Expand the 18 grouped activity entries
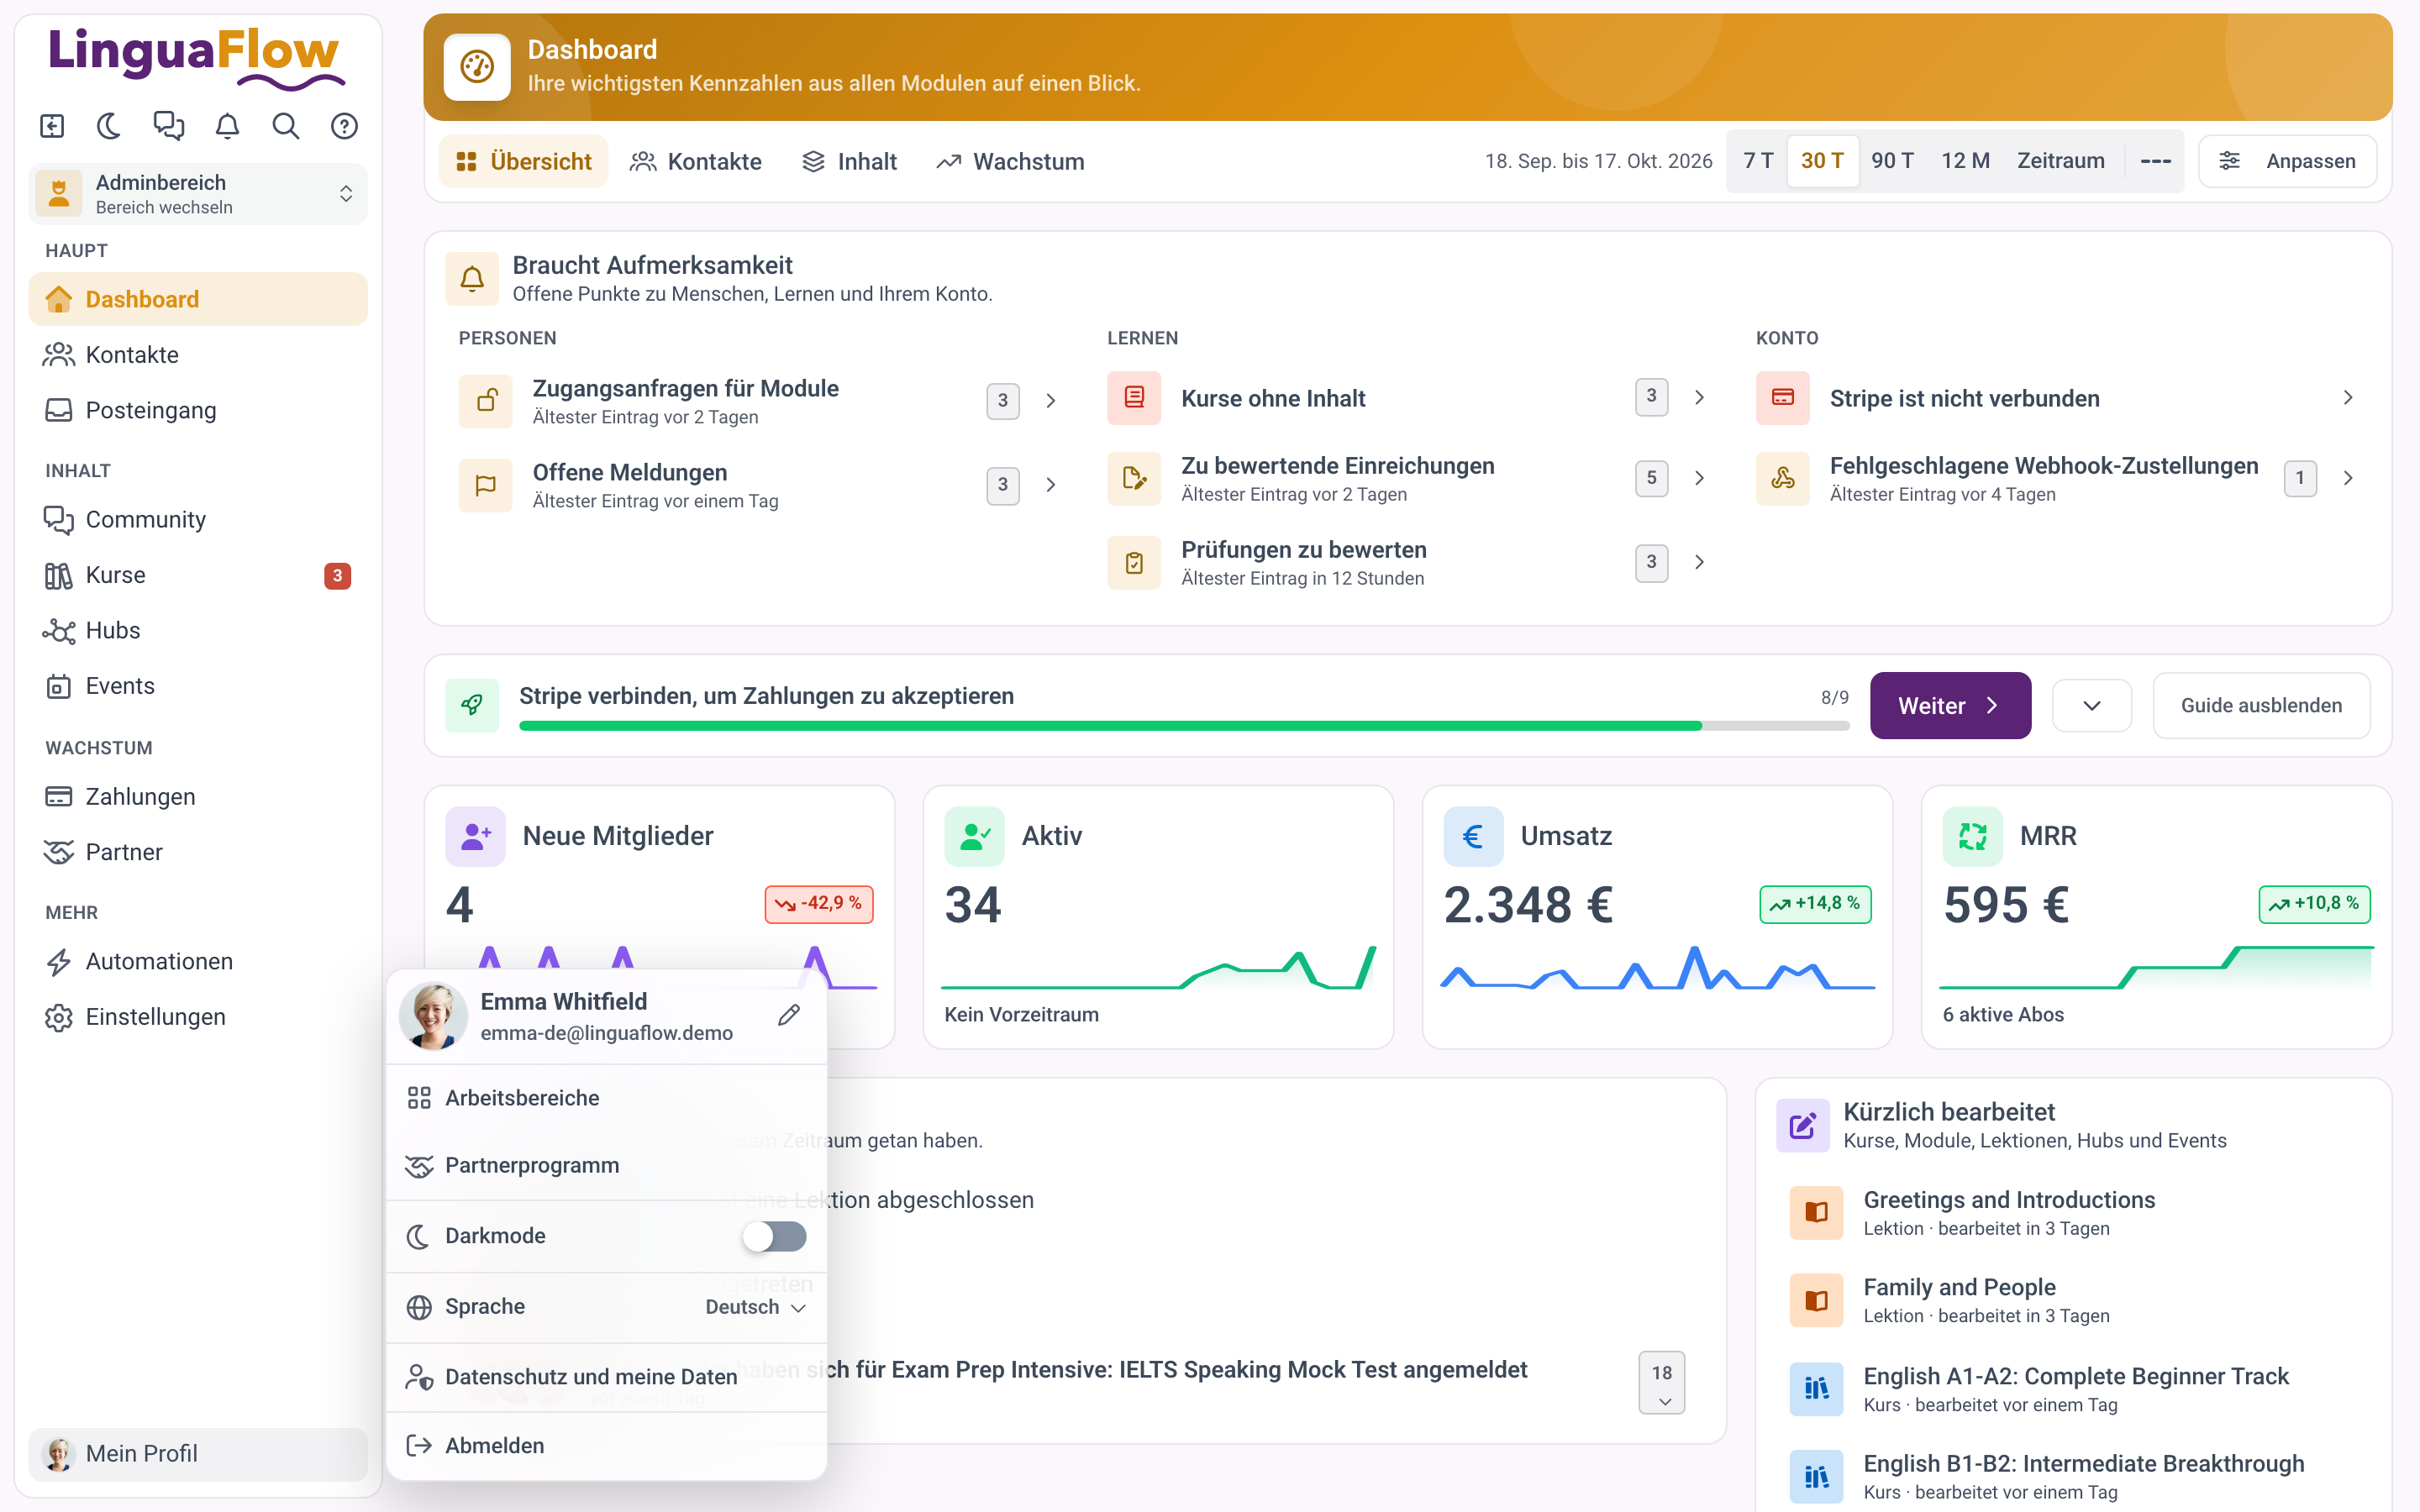The height and width of the screenshot is (1512, 2420). (1661, 1383)
